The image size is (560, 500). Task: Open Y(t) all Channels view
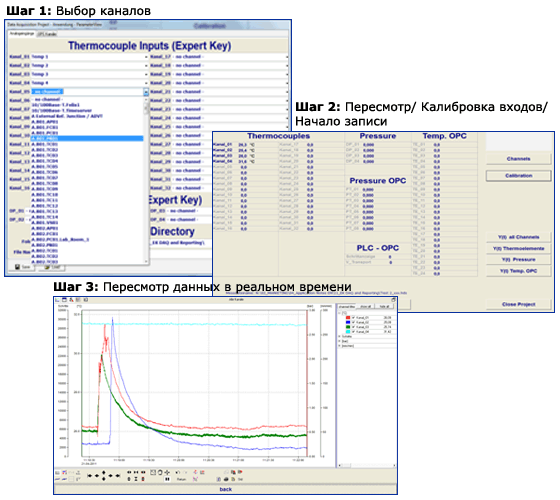coord(518,237)
